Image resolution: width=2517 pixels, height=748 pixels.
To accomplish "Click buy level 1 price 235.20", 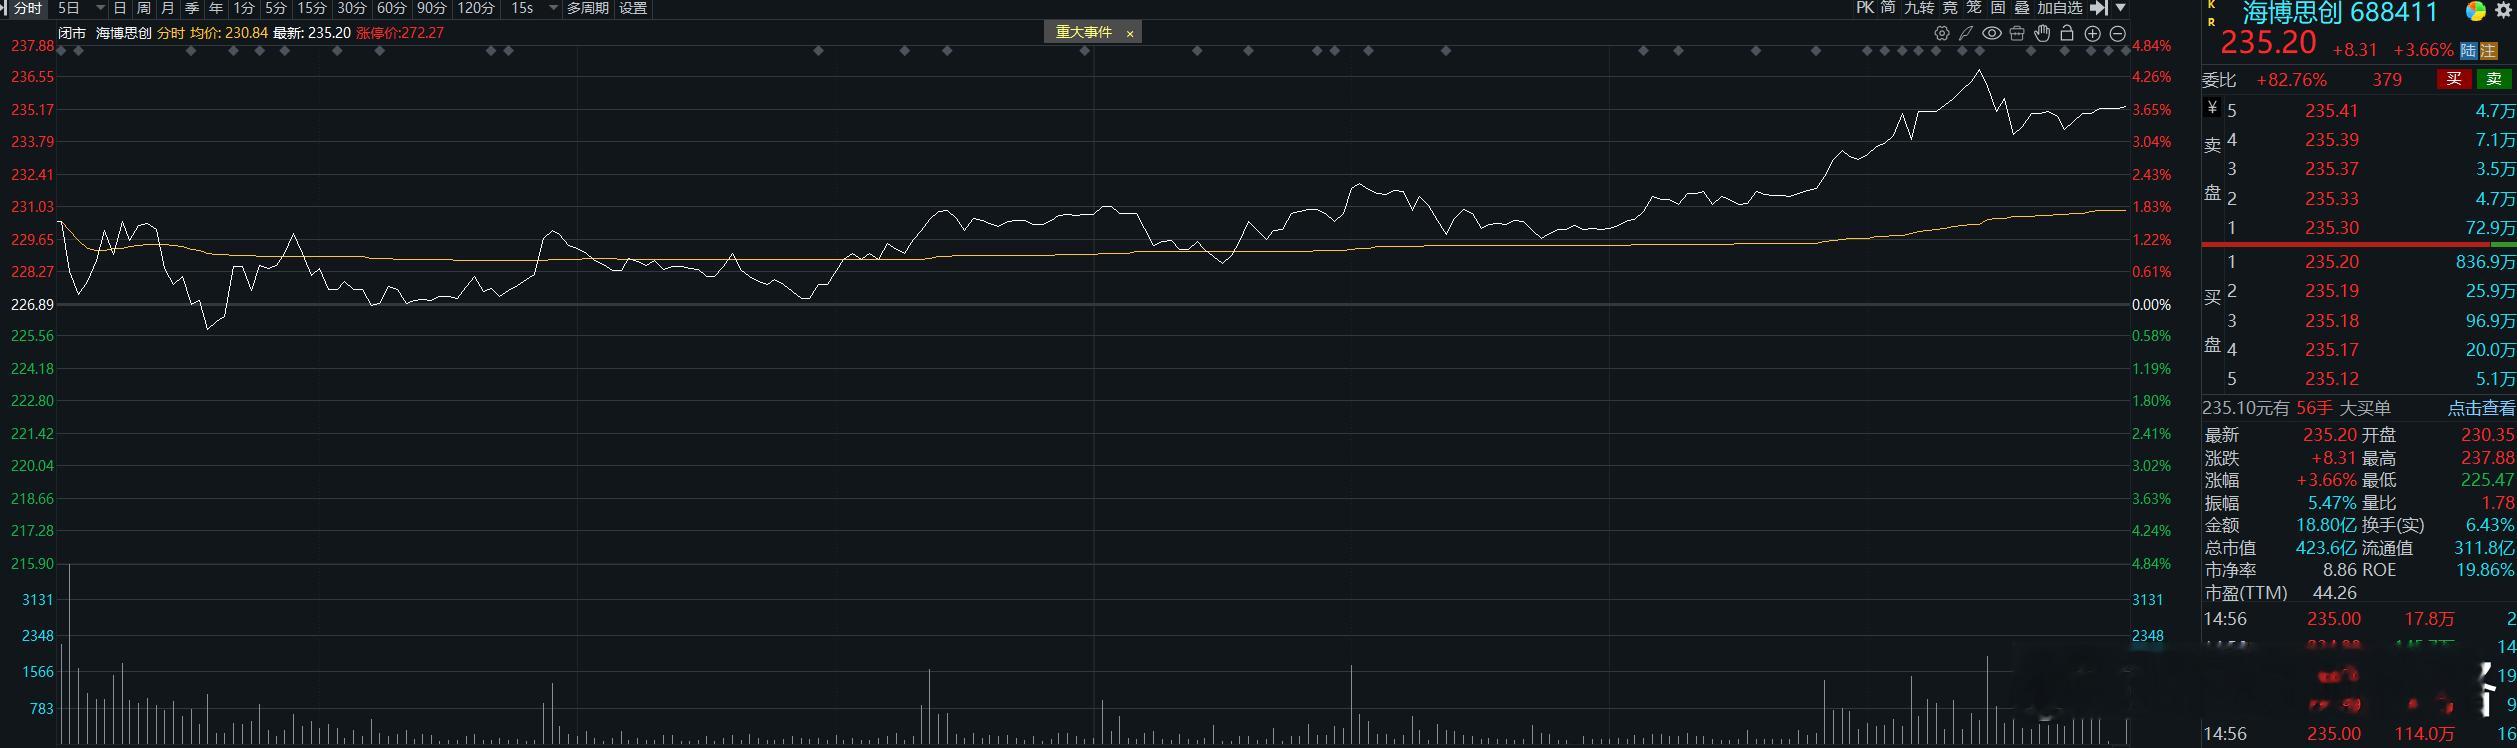I will [x=2332, y=262].
